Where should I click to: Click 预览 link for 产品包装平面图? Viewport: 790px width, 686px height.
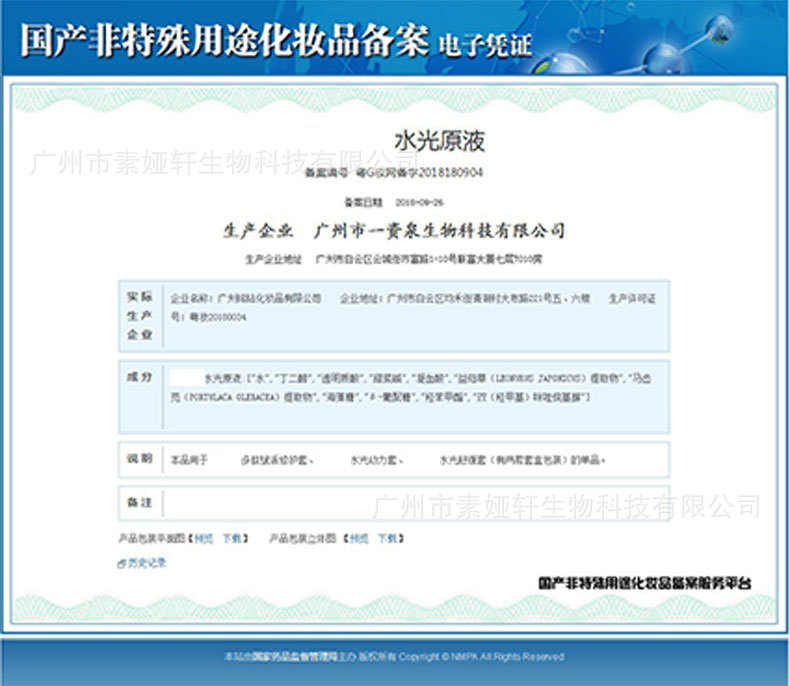click(x=204, y=538)
